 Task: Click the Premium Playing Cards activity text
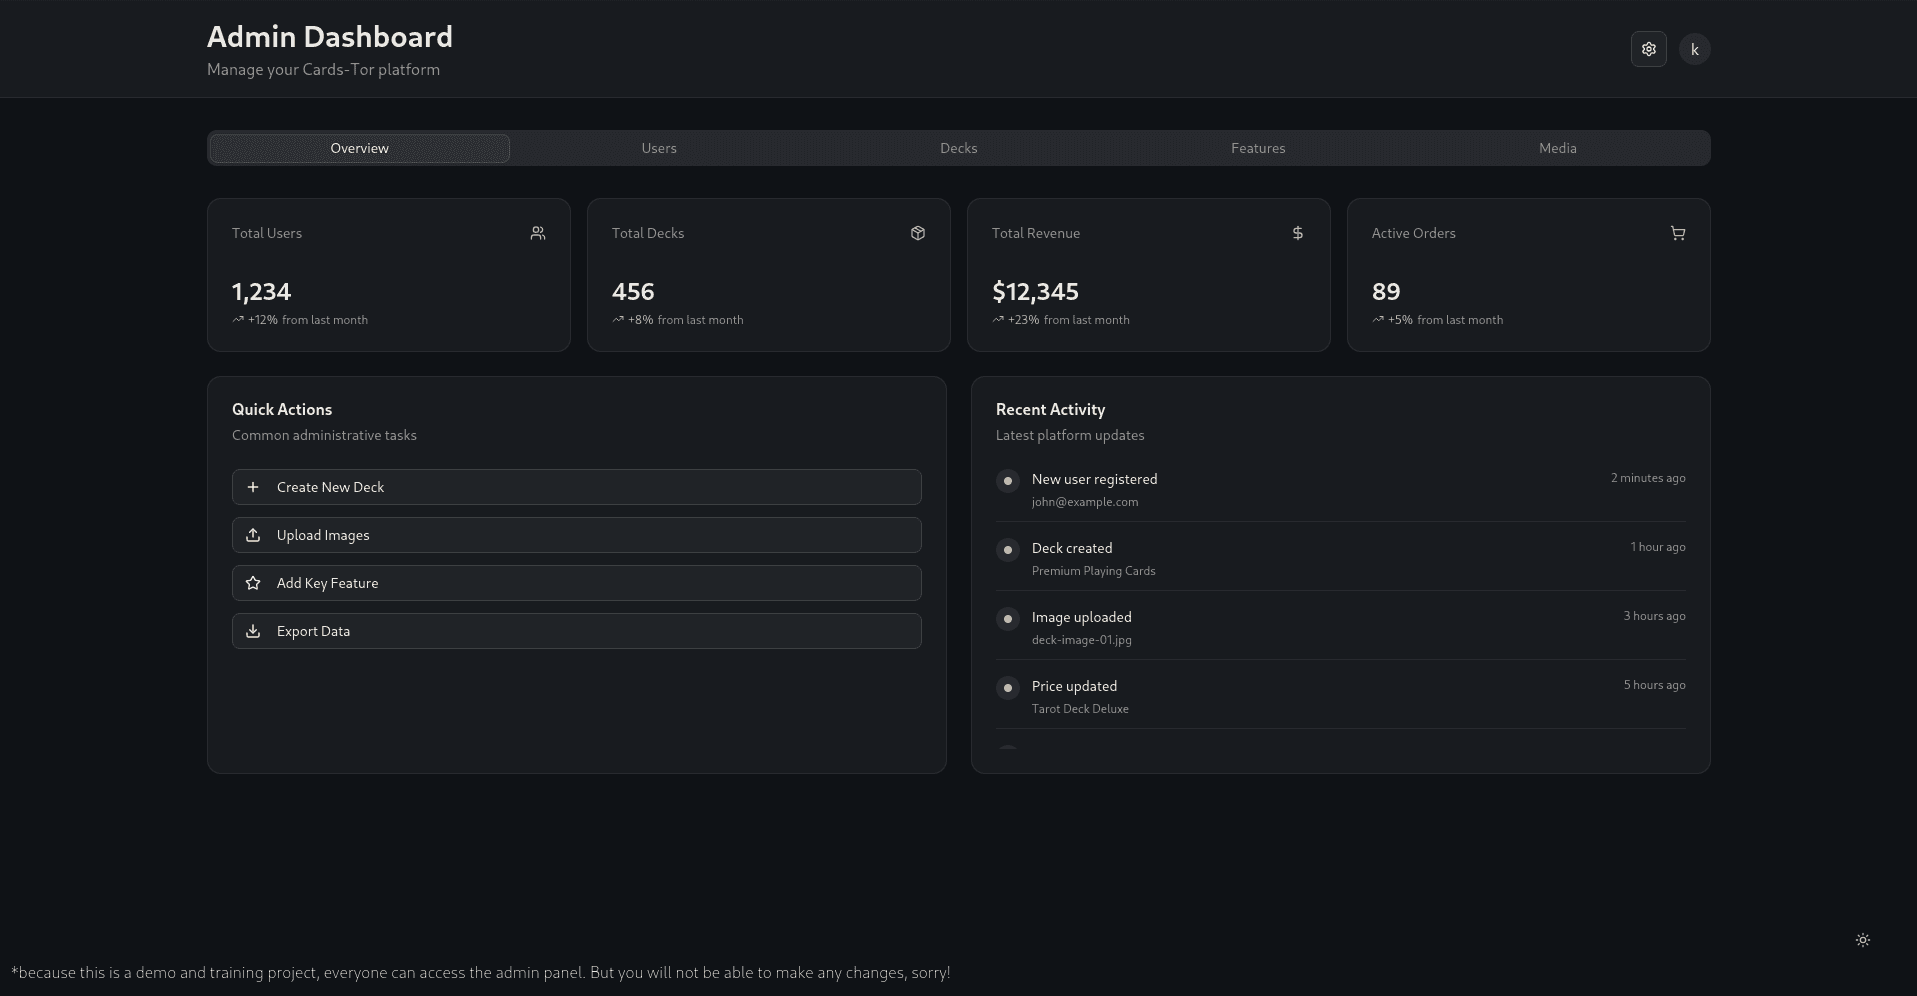point(1094,571)
